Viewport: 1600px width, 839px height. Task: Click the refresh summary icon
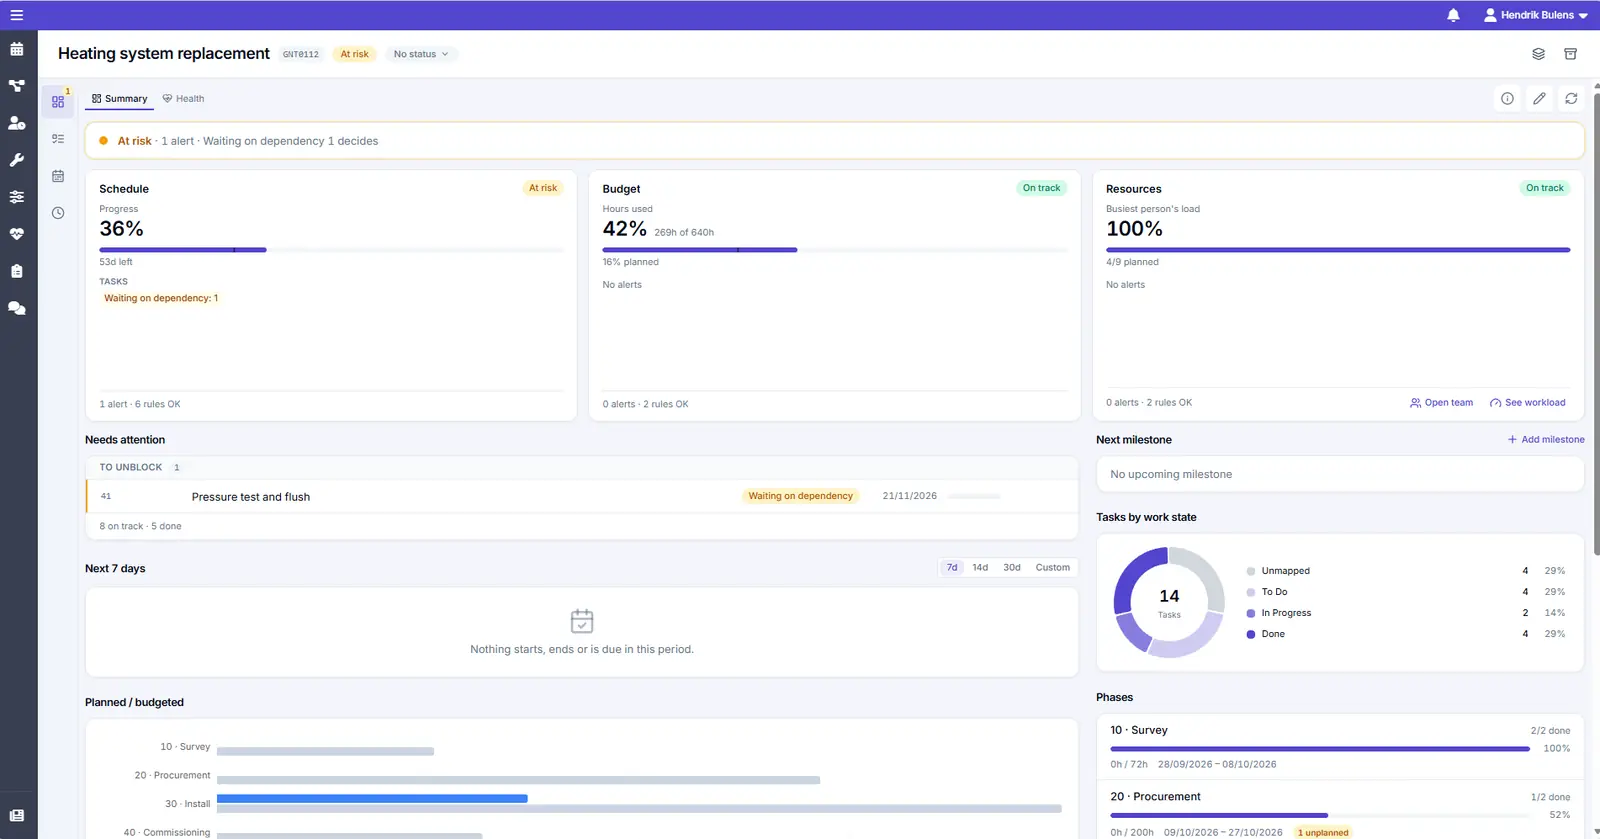click(1571, 98)
